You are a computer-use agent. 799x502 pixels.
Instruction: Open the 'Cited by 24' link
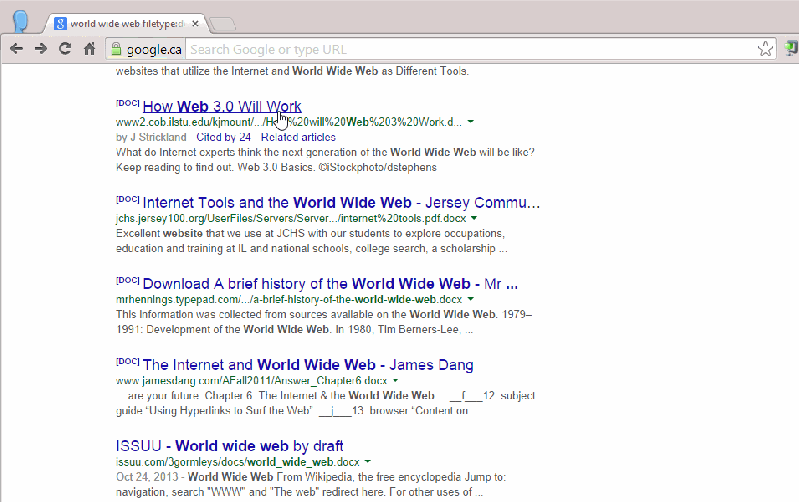[x=224, y=137]
